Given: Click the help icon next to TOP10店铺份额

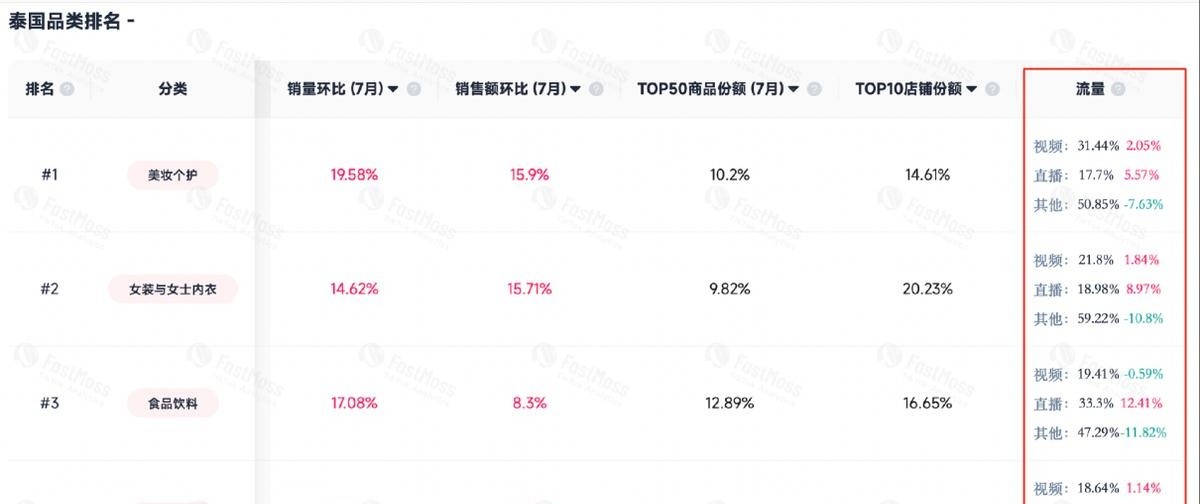Looking at the screenshot, I should [993, 89].
